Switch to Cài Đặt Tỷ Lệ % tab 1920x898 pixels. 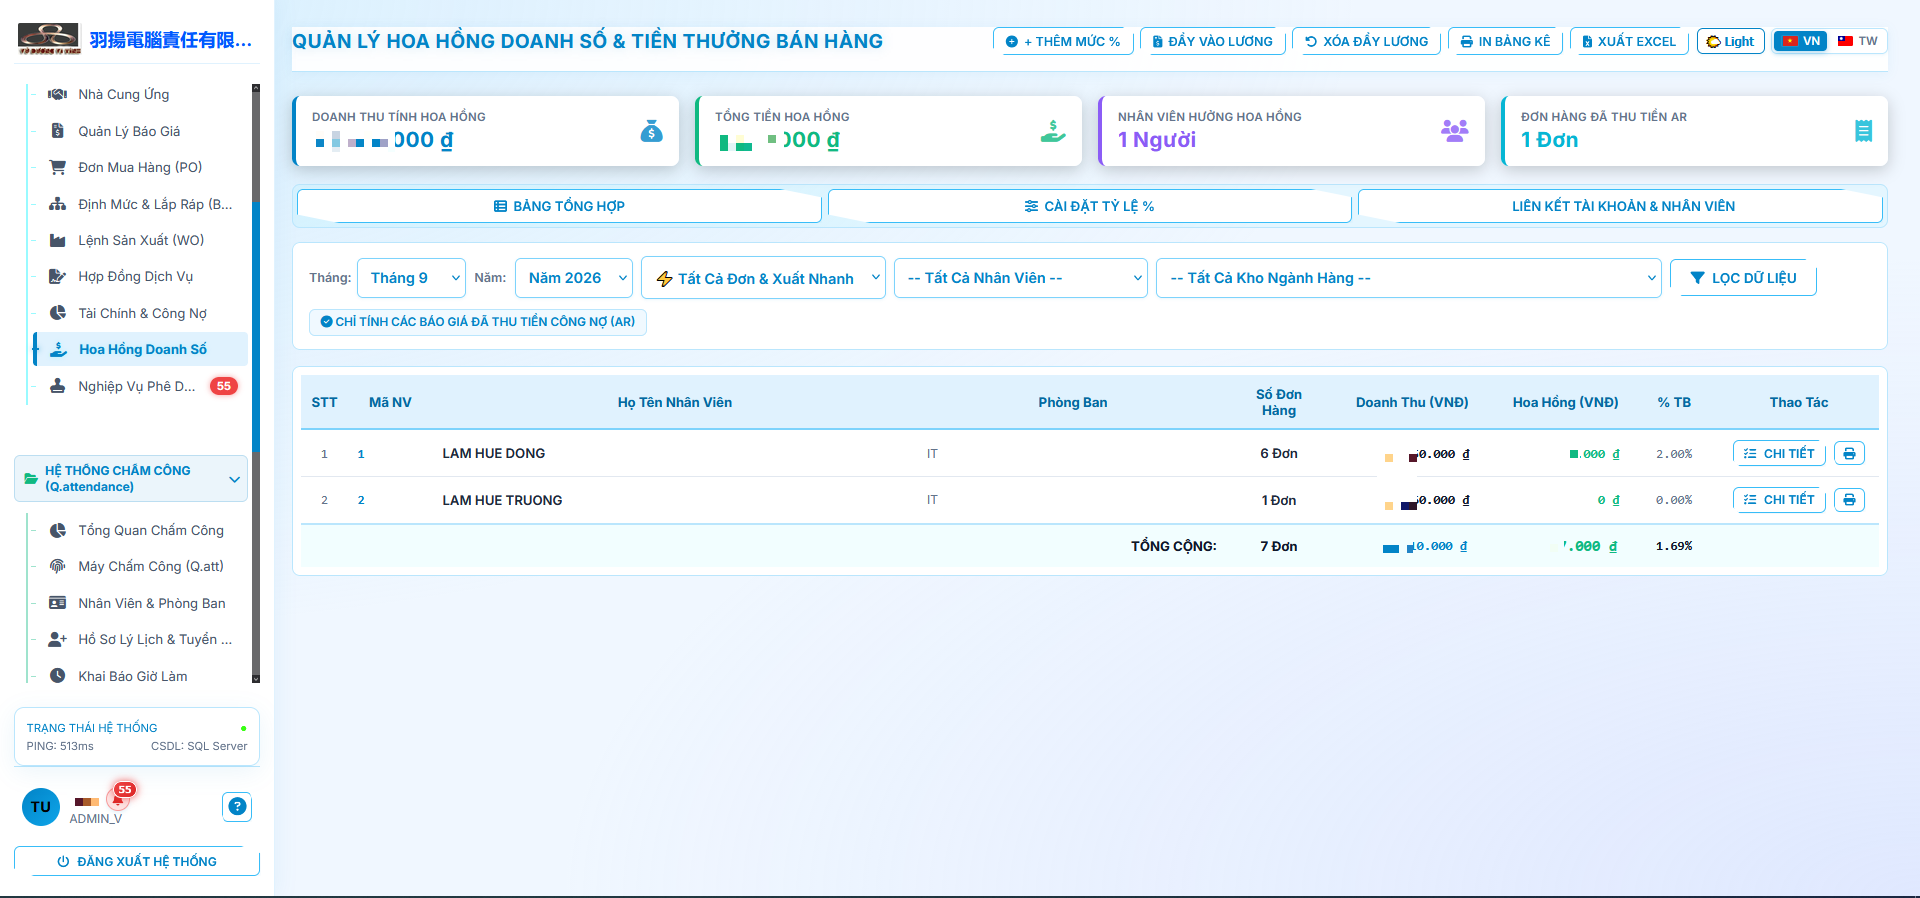tap(1089, 206)
